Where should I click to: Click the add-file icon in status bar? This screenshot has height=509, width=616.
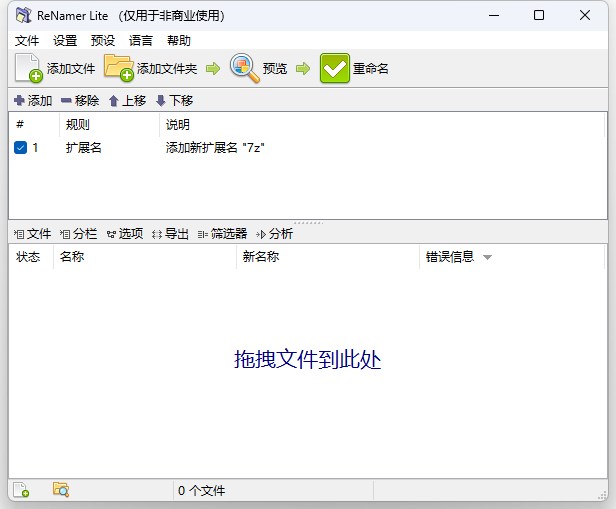click(x=21, y=490)
